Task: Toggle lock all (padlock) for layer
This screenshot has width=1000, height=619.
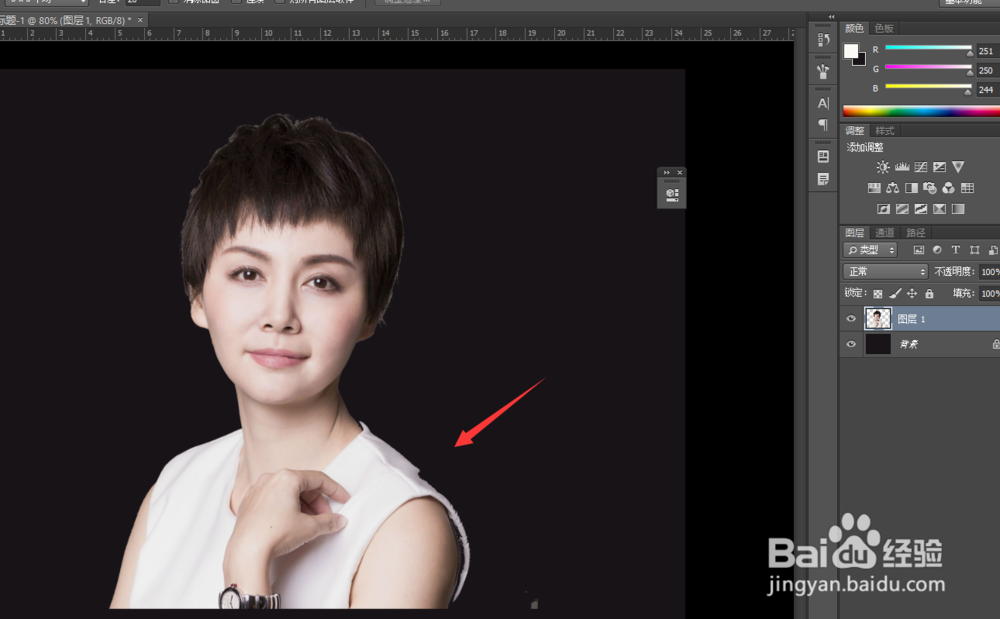Action: [929, 293]
